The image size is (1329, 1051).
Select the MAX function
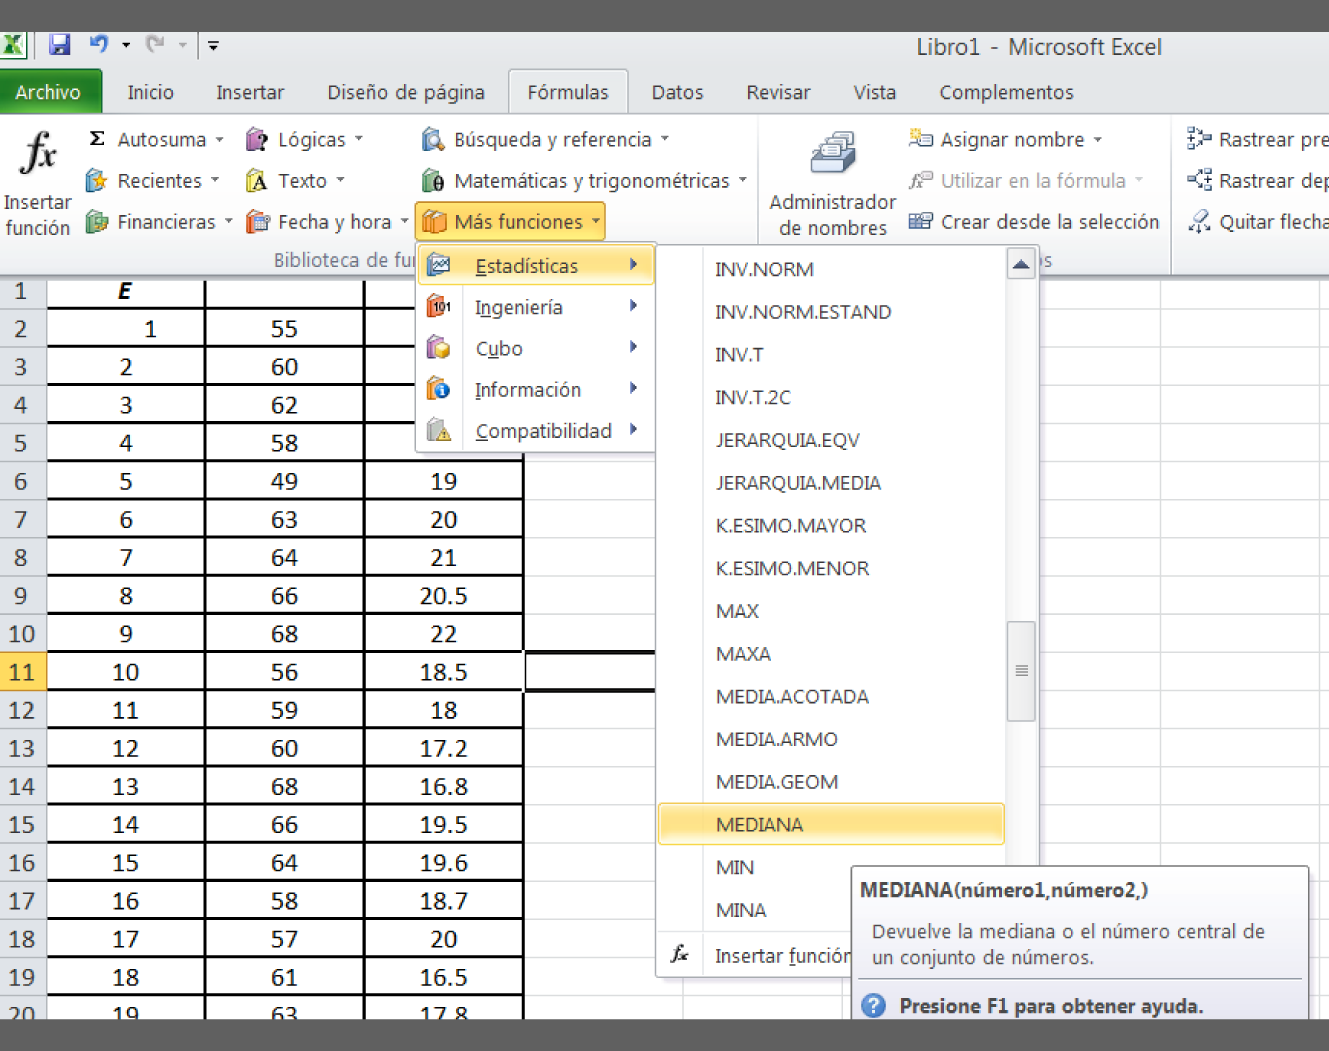(831, 611)
